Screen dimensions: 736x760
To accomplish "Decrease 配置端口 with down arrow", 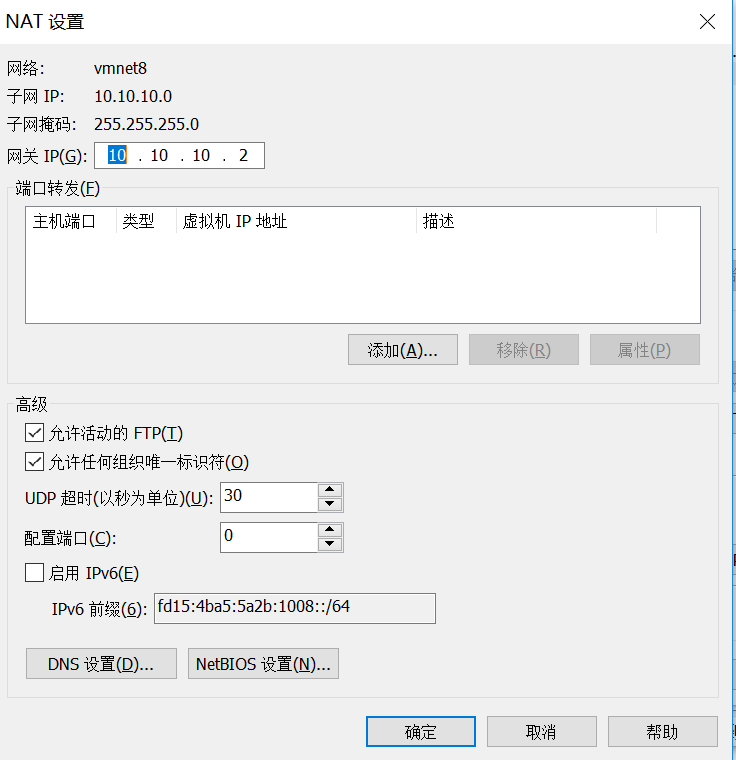I will [330, 544].
